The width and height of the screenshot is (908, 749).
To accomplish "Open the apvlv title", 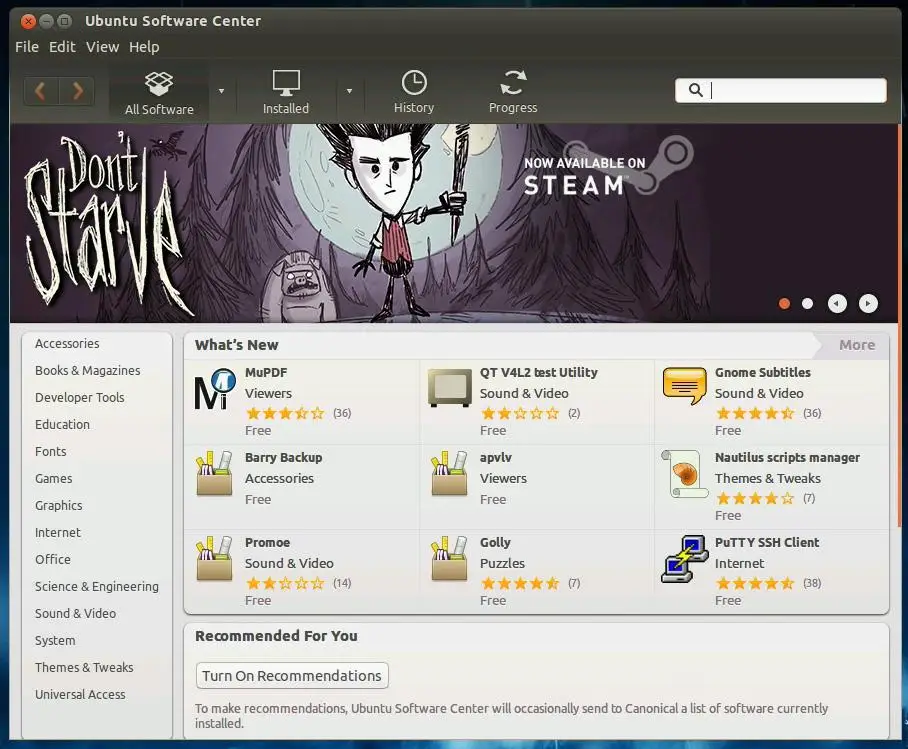I will [496, 458].
